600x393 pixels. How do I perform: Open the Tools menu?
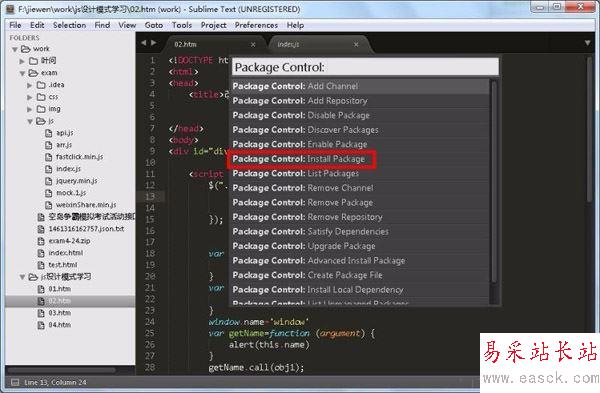tap(182, 25)
